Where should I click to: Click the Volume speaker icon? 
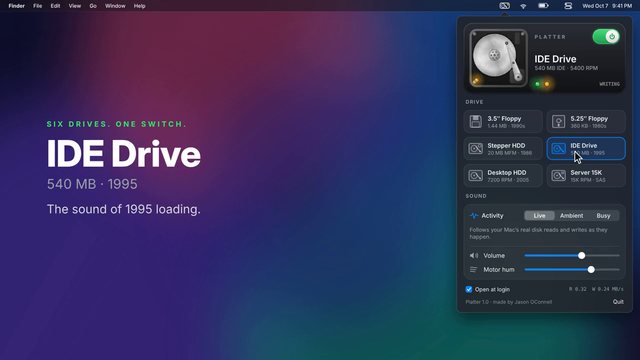coord(473,256)
